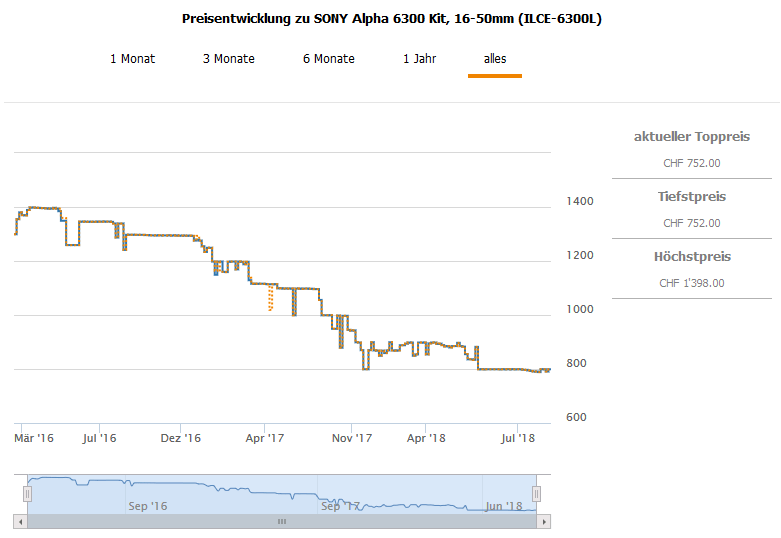Screen dimensions: 781x538
Task: Select the 1 Jahr range tab
Action: pos(419,59)
